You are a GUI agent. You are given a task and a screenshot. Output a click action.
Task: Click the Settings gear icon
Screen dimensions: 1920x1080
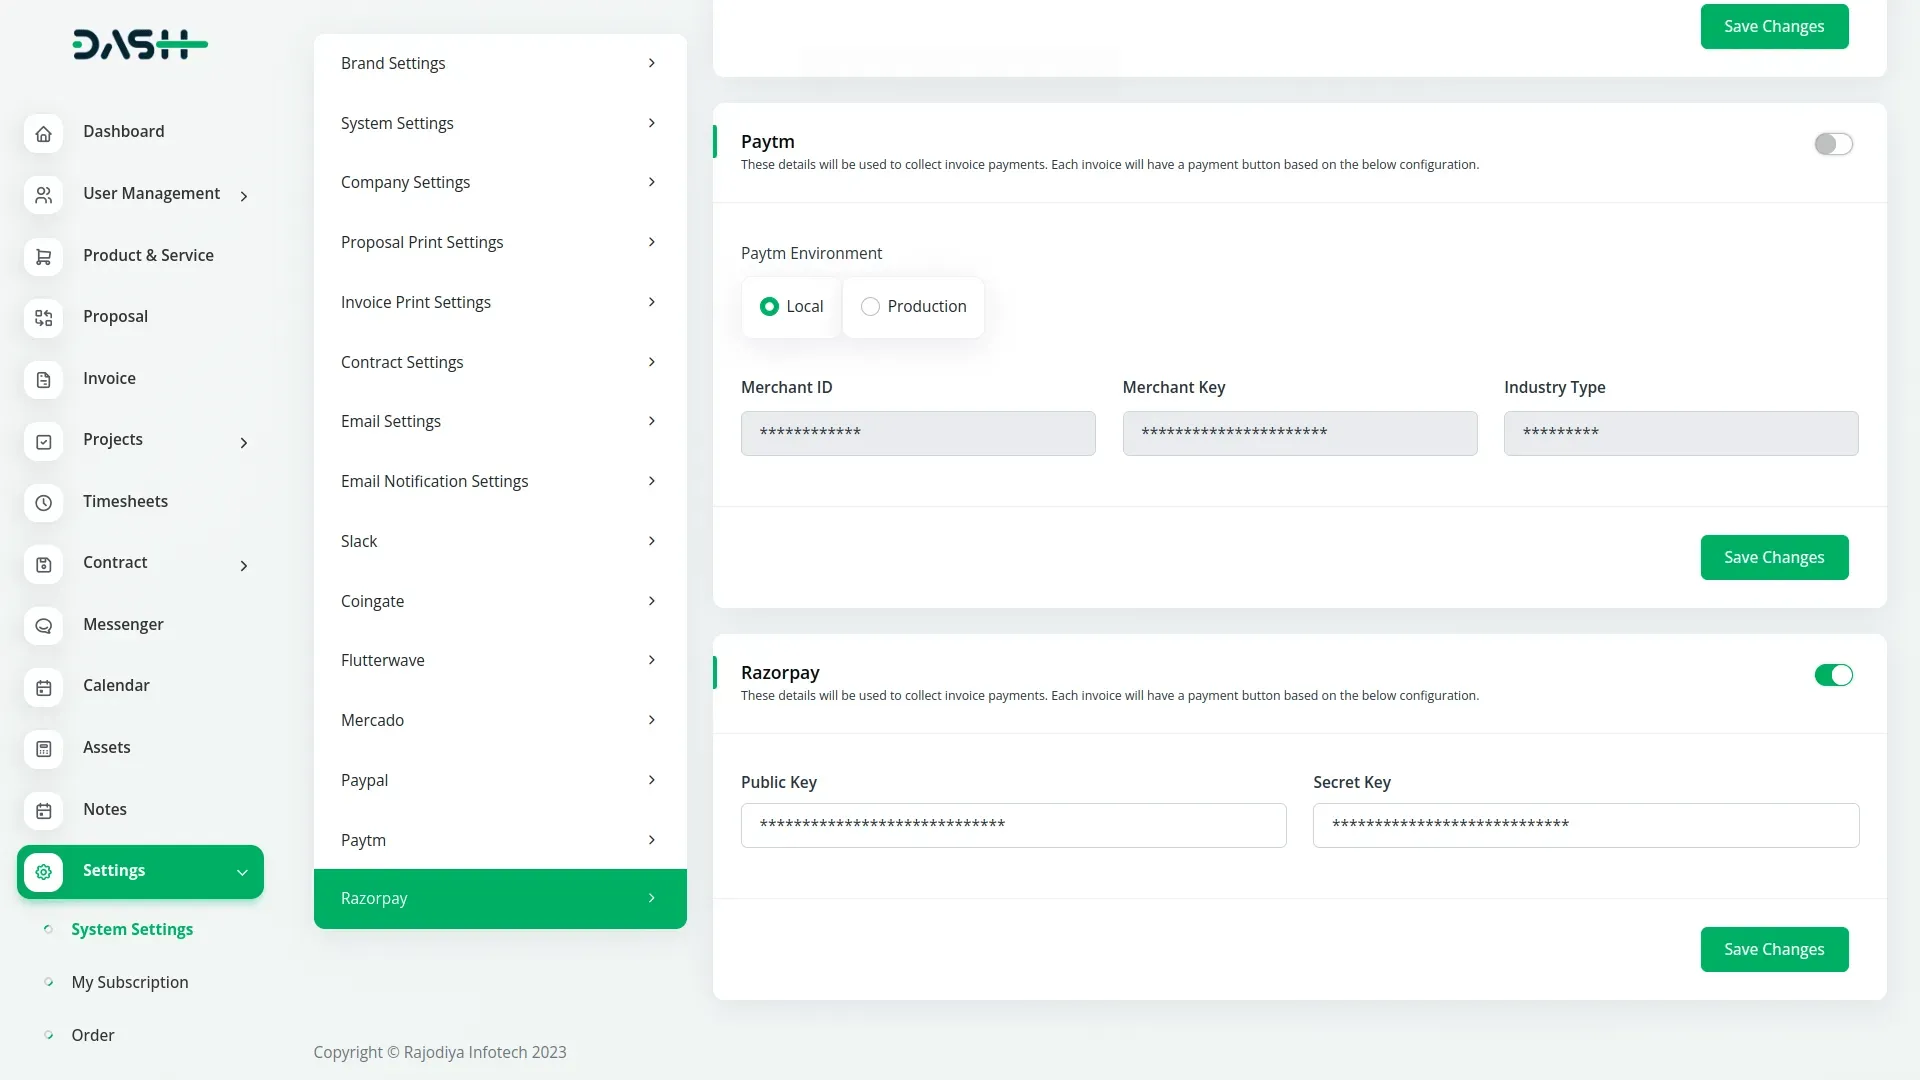[43, 871]
